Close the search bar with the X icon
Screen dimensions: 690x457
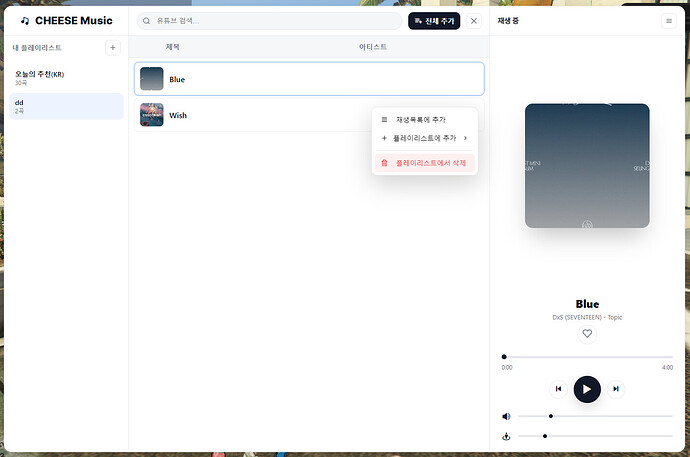point(474,21)
